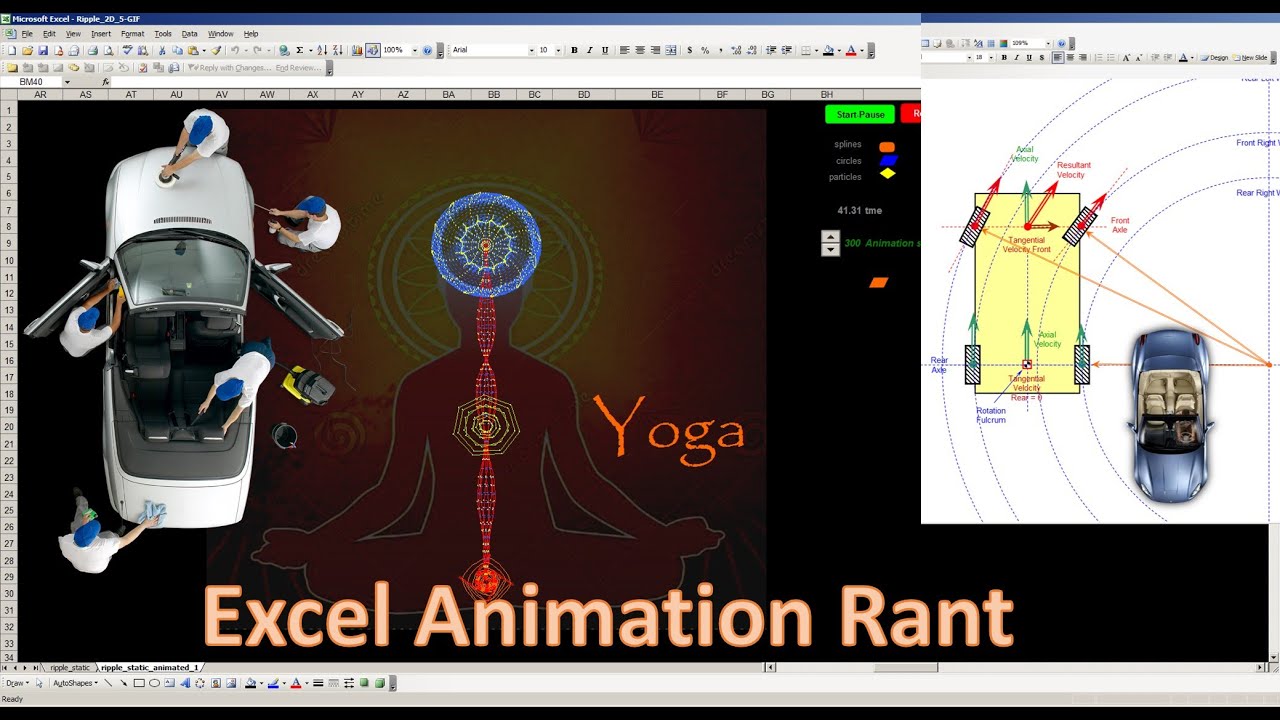Toggle Align Left in Excel toolbar

coord(625,50)
